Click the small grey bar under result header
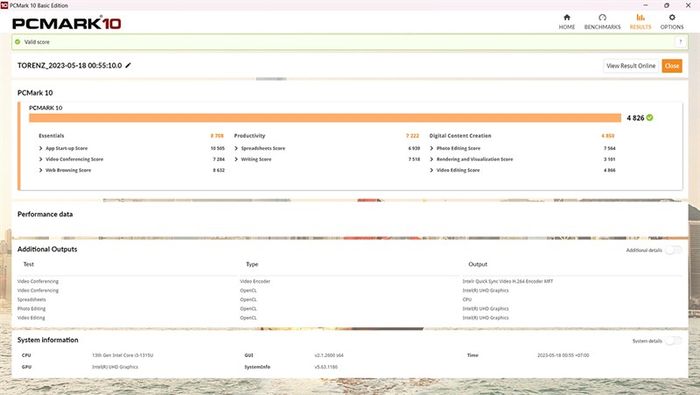The height and width of the screenshot is (395, 700). tap(271, 79)
